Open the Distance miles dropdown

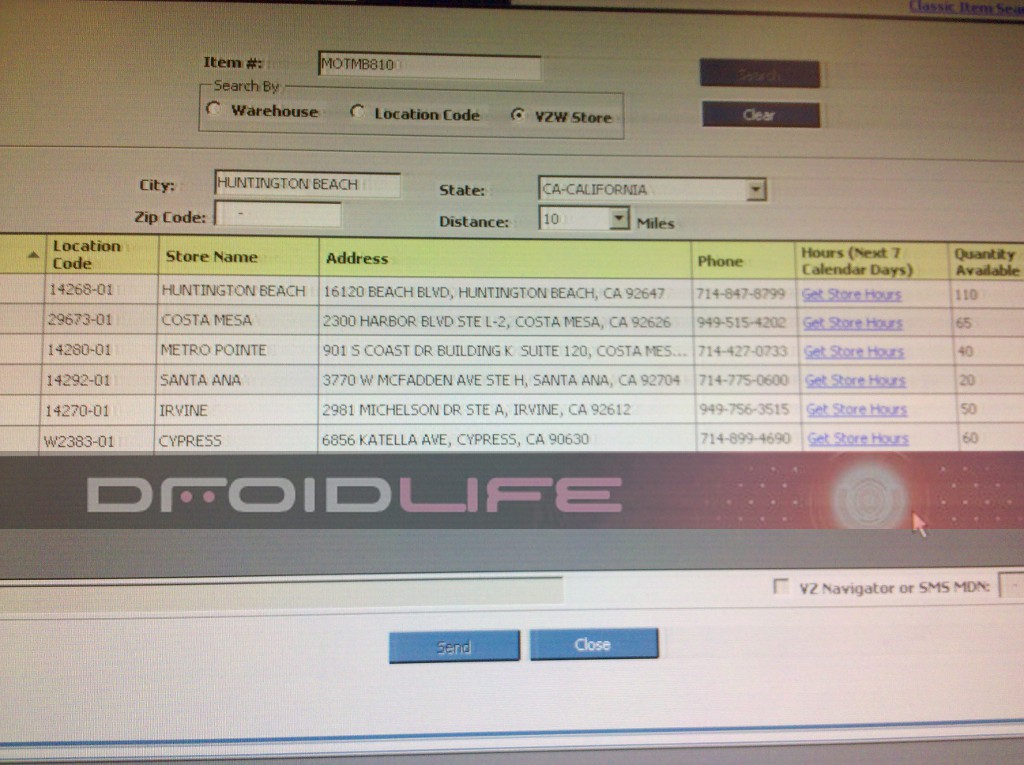click(x=619, y=218)
